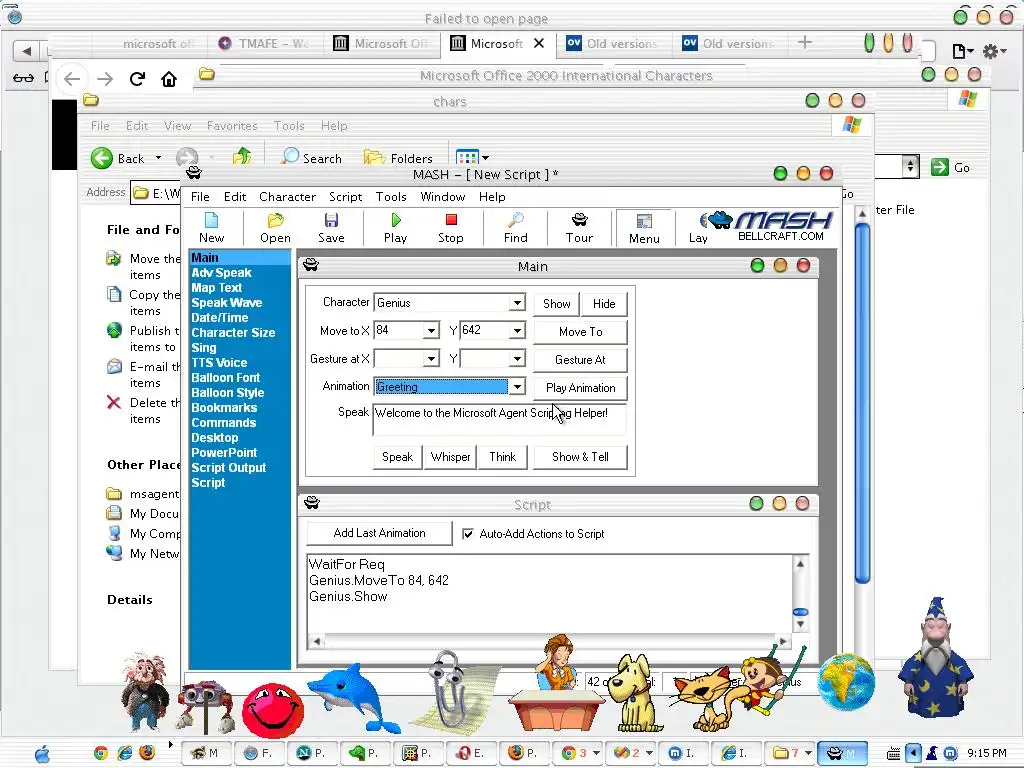Expand the Animation dropdown showing Greeting
The image size is (1024, 768).
click(517, 387)
